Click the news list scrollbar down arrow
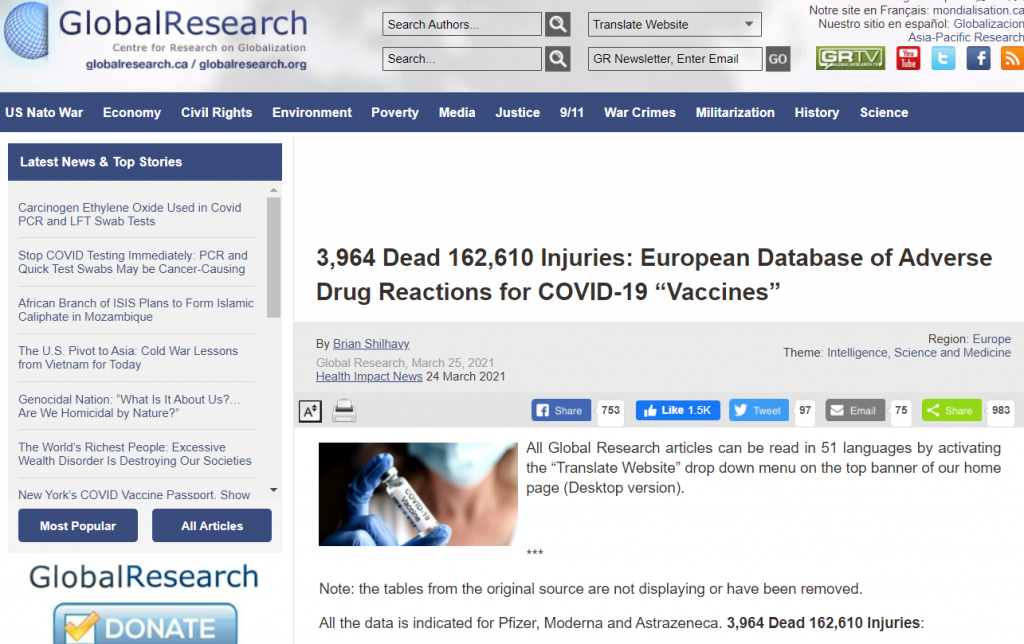Image resolution: width=1024 pixels, height=644 pixels. pyautogui.click(x=274, y=490)
